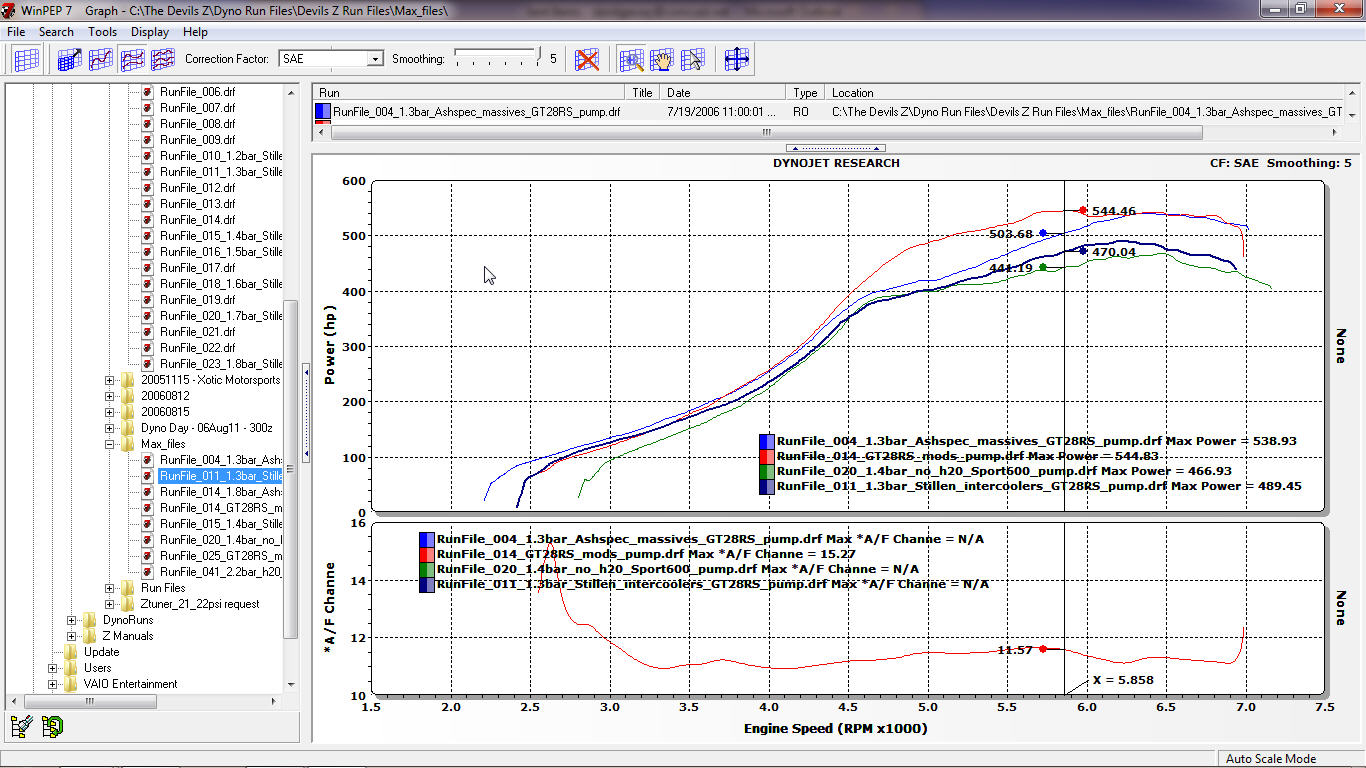Select RunFile_020_1.4bar in the file tree
Screen dimensions: 1366x768
pos(221,540)
